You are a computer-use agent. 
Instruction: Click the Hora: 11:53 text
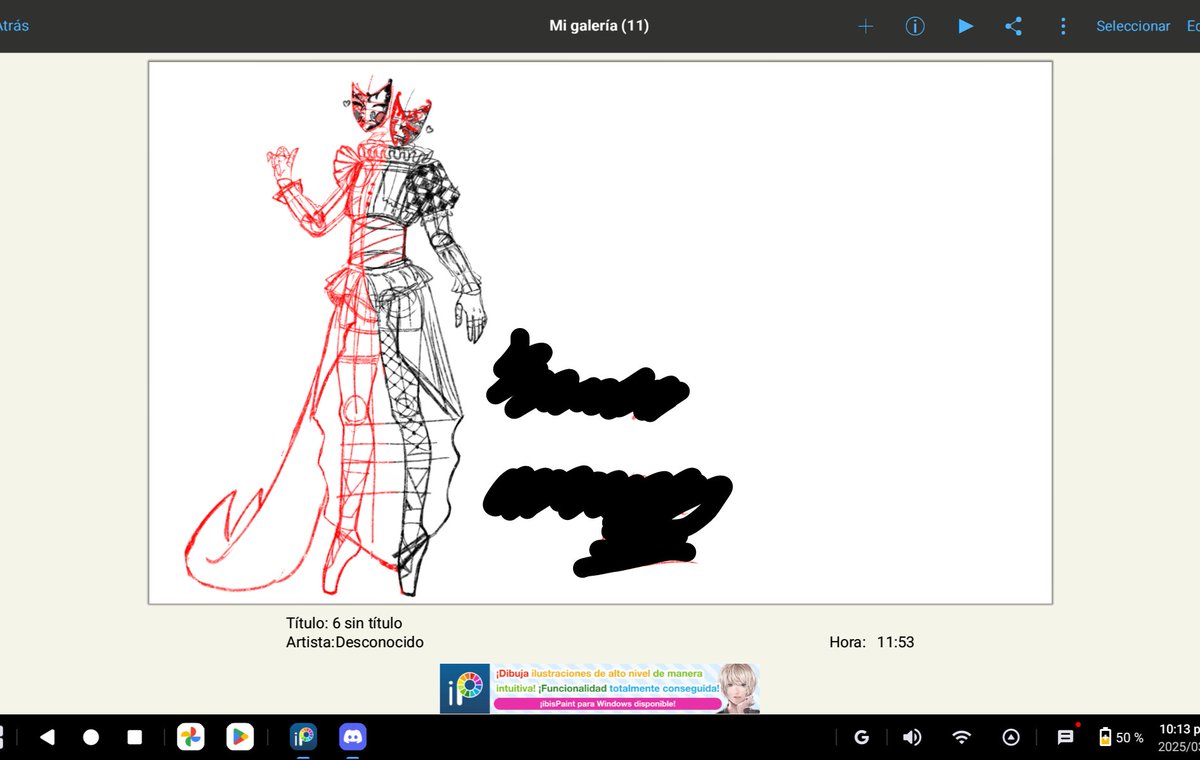[871, 642]
